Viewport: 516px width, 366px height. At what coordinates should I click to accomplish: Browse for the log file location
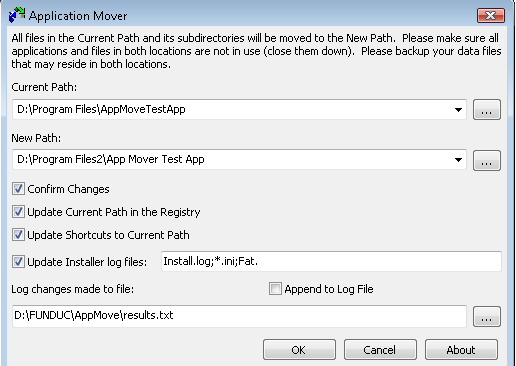click(x=487, y=316)
